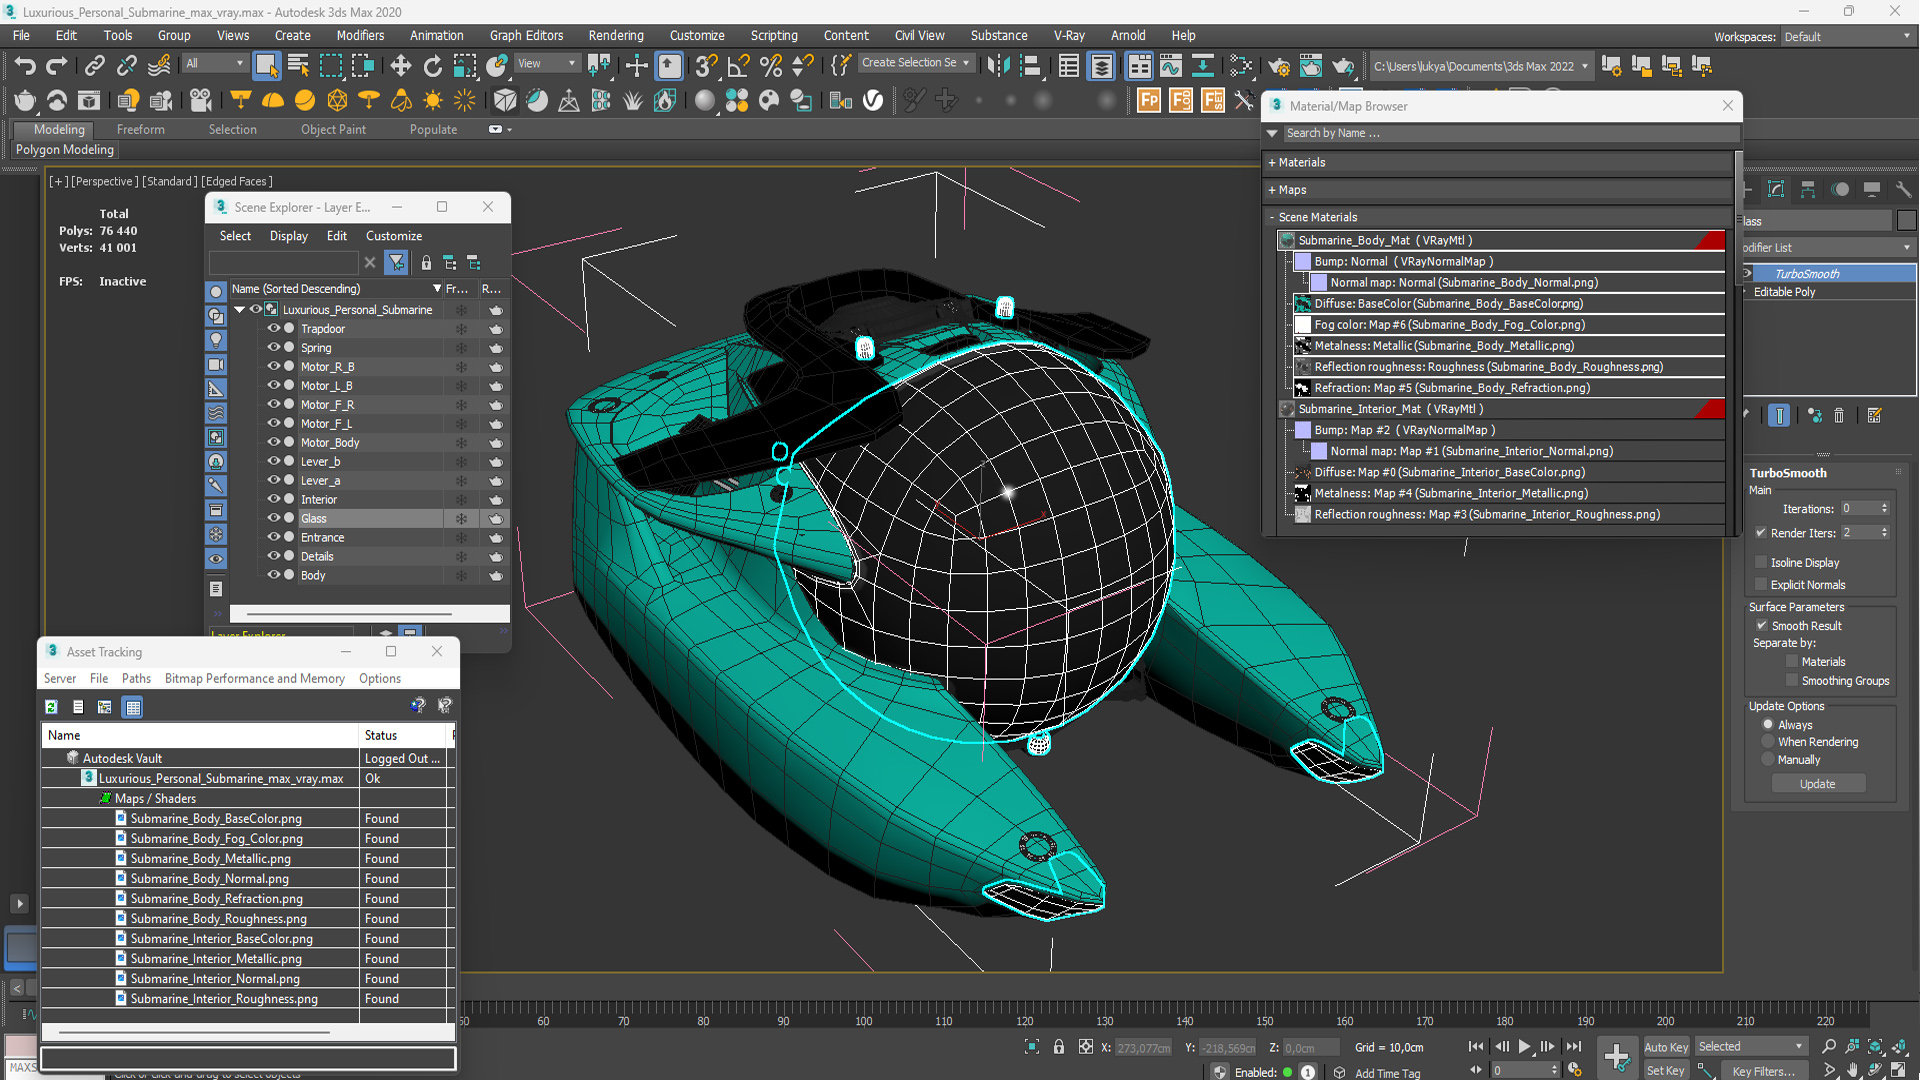Open the Render Setup teapot icon
This screenshot has height=1080, width=1920.
coord(1278,66)
